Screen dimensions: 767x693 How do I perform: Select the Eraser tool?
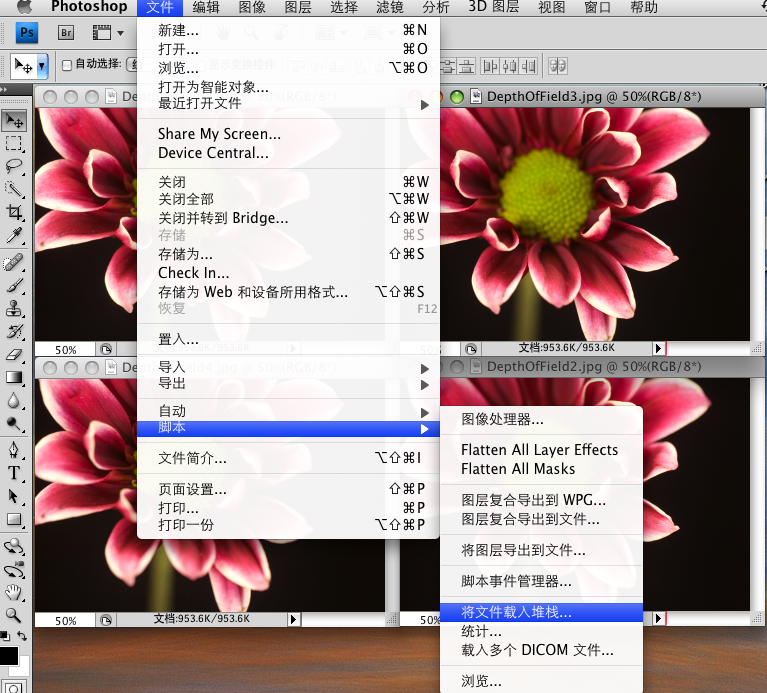coord(14,355)
